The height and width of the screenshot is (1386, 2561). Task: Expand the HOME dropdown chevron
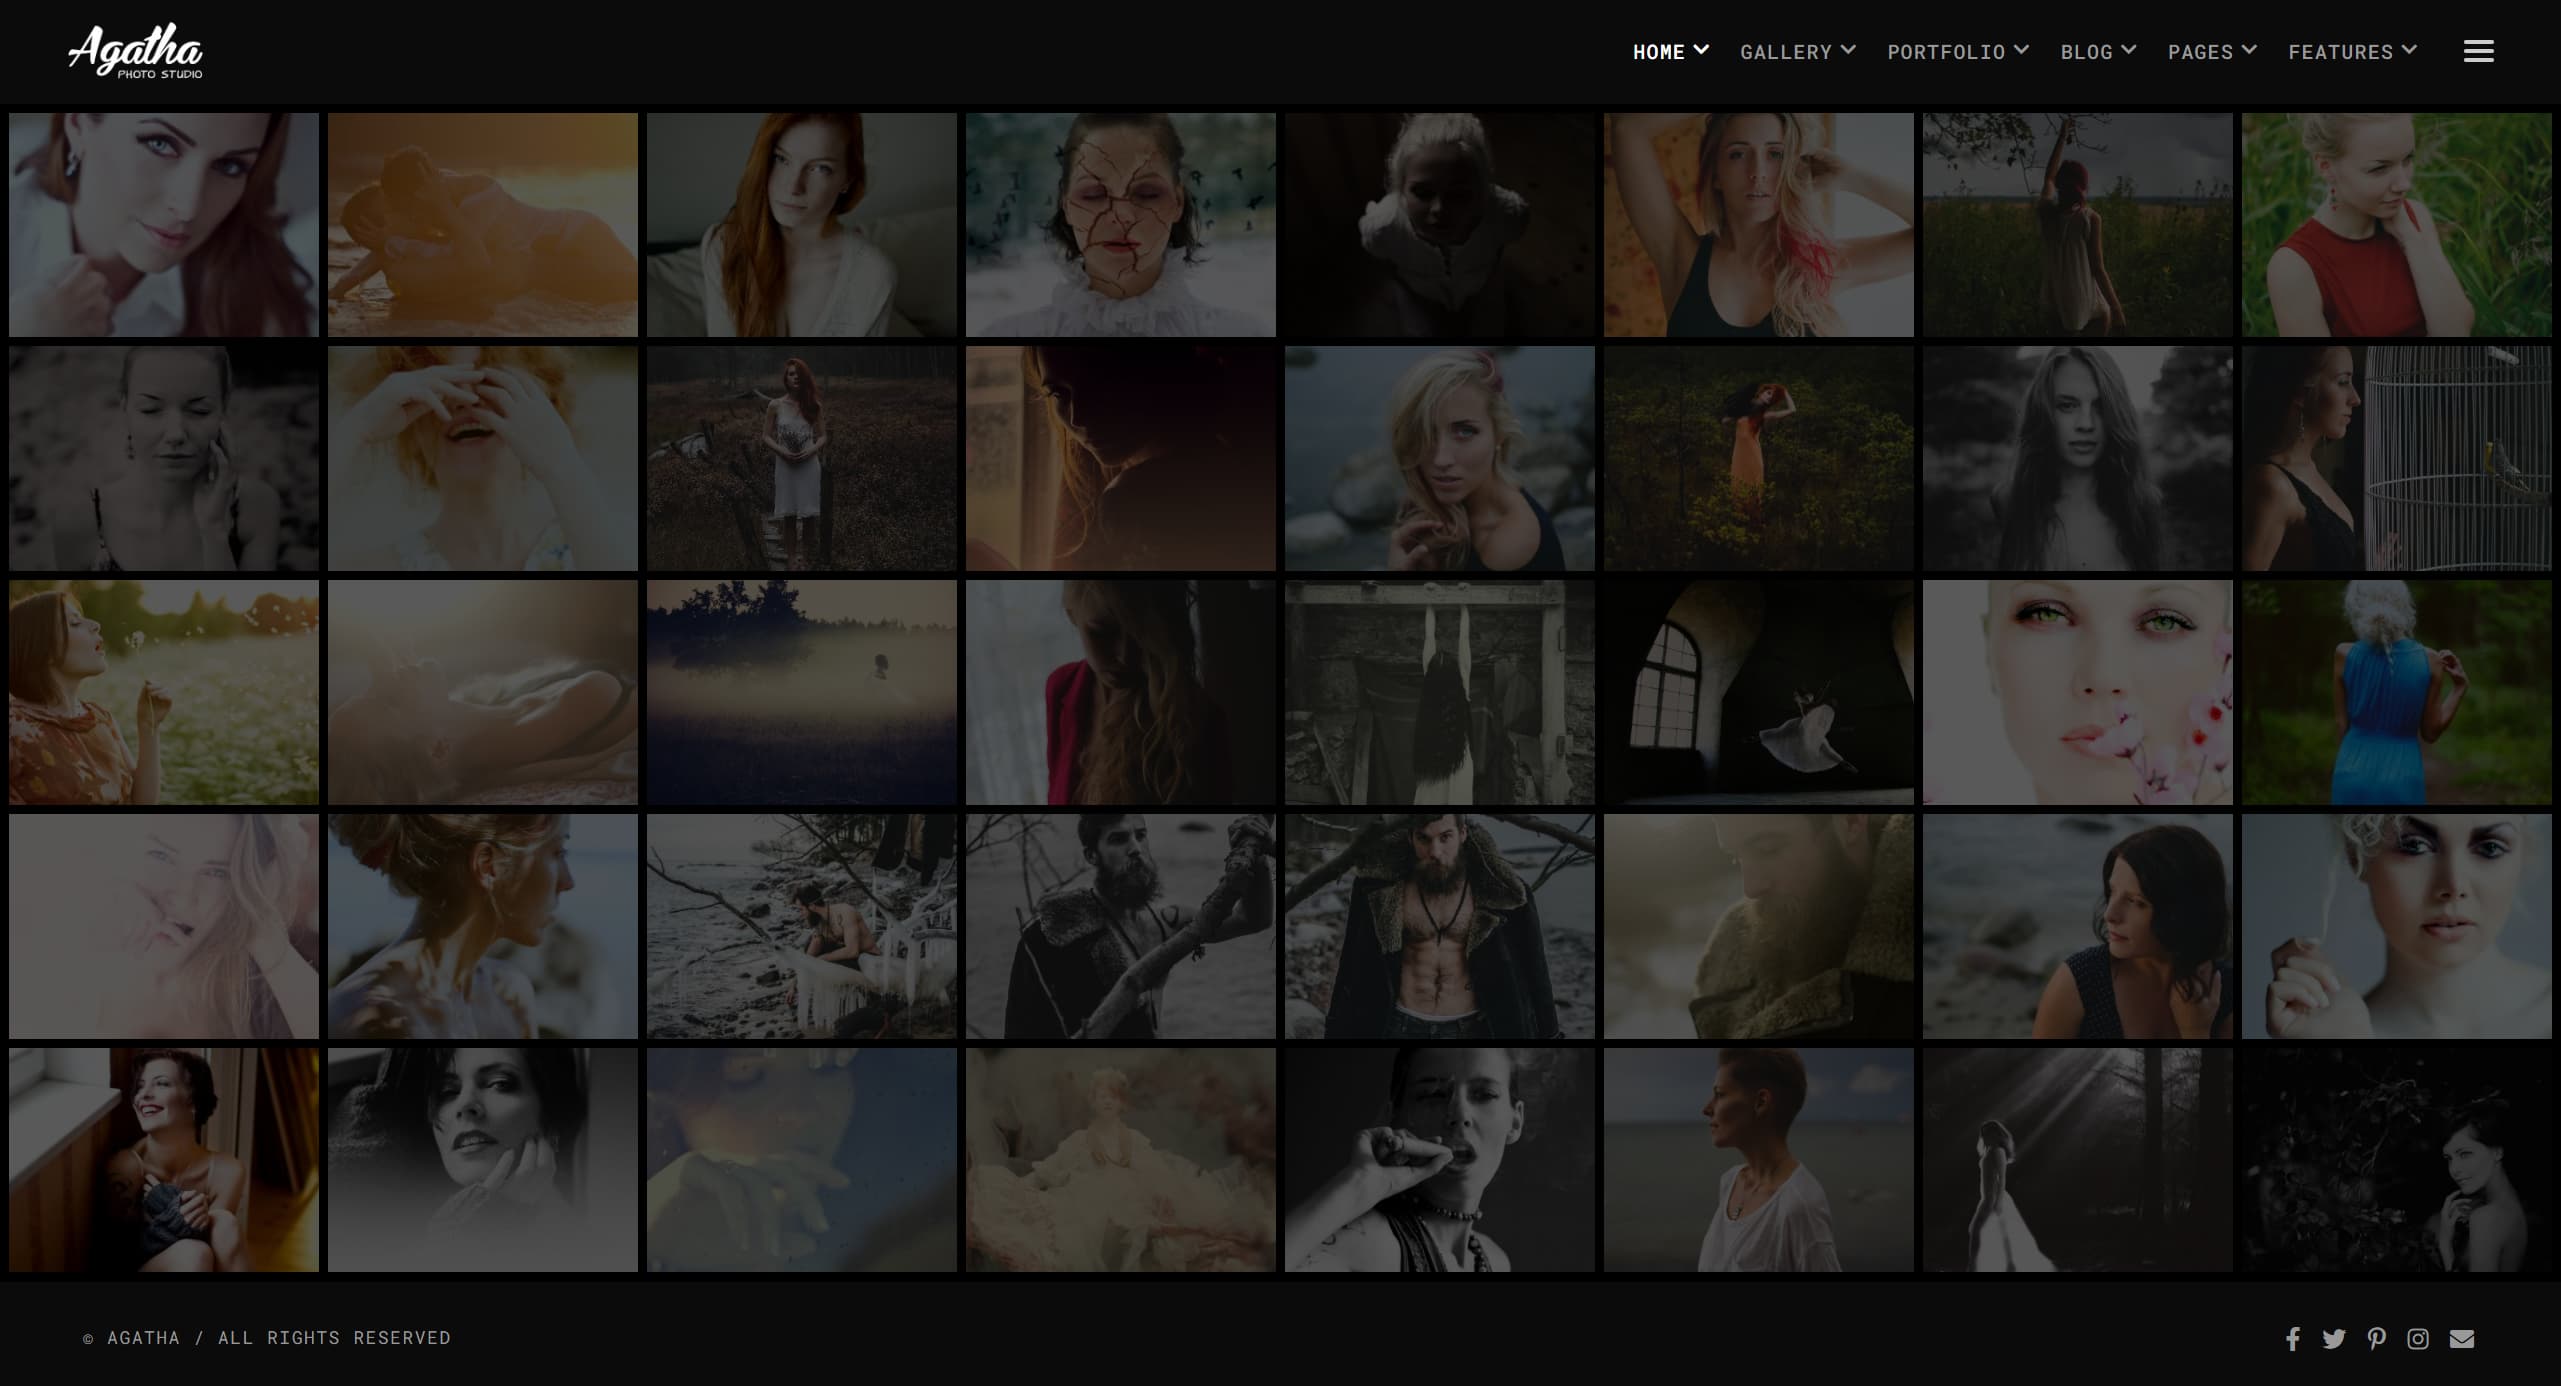(1701, 49)
